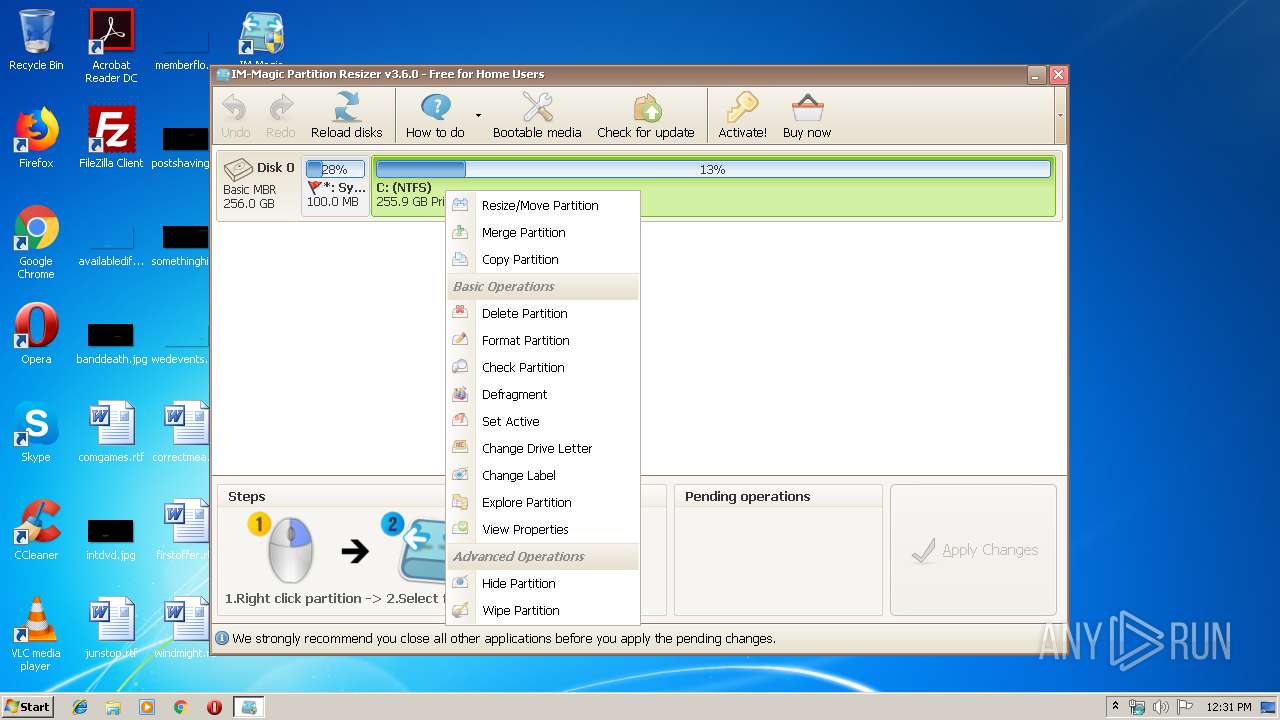Show hidden tray icons arrow
This screenshot has width=1280, height=720.
(1115, 707)
